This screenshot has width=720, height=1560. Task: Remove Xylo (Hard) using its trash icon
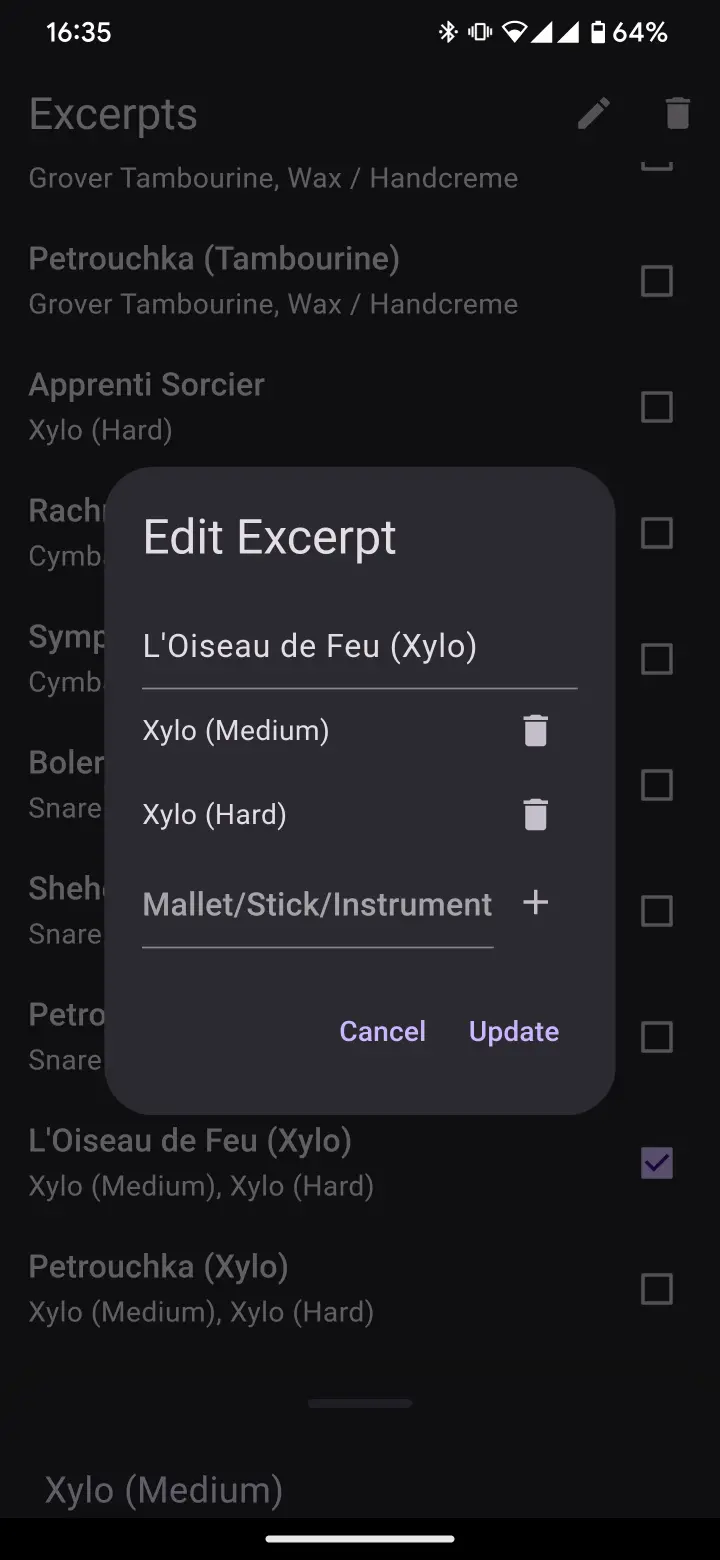(536, 815)
